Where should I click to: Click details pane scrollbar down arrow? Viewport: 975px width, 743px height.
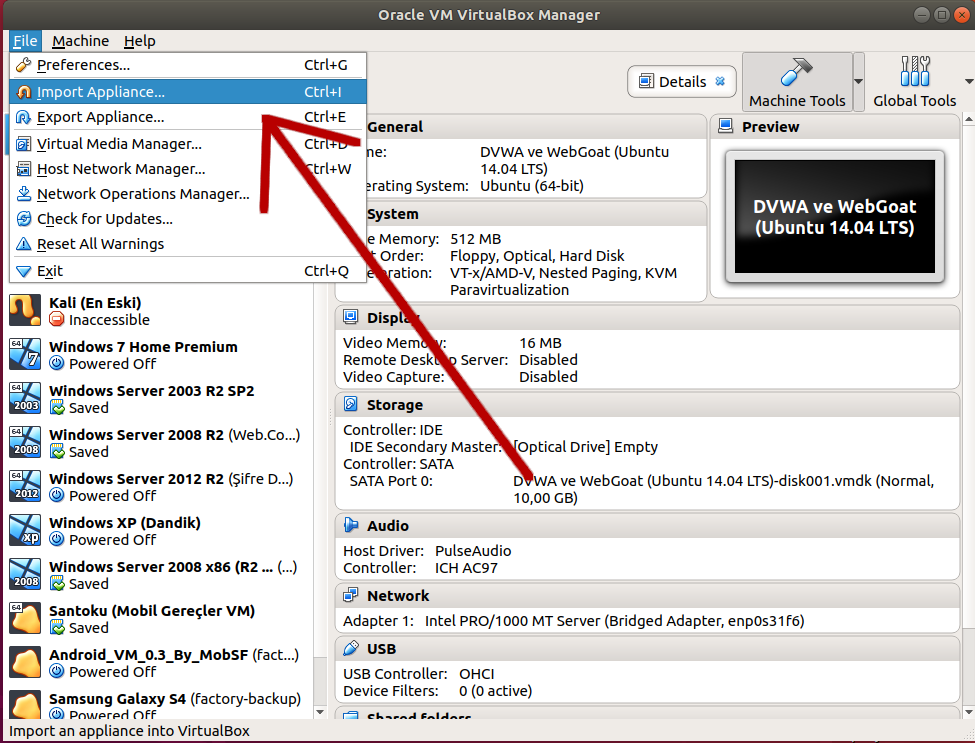968,713
